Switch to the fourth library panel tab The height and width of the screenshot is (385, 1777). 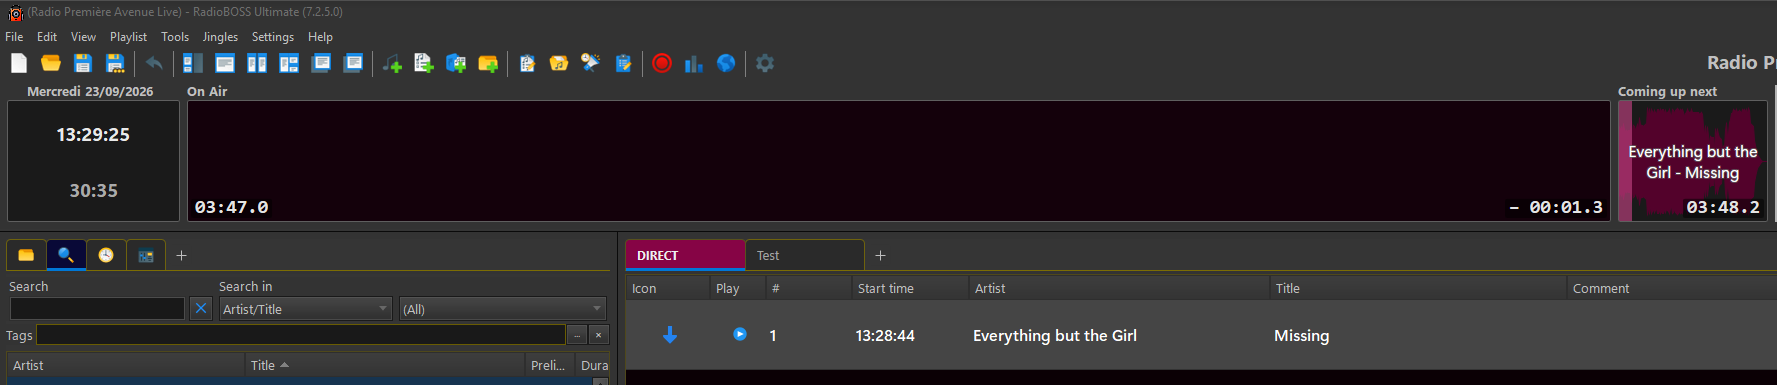[146, 255]
